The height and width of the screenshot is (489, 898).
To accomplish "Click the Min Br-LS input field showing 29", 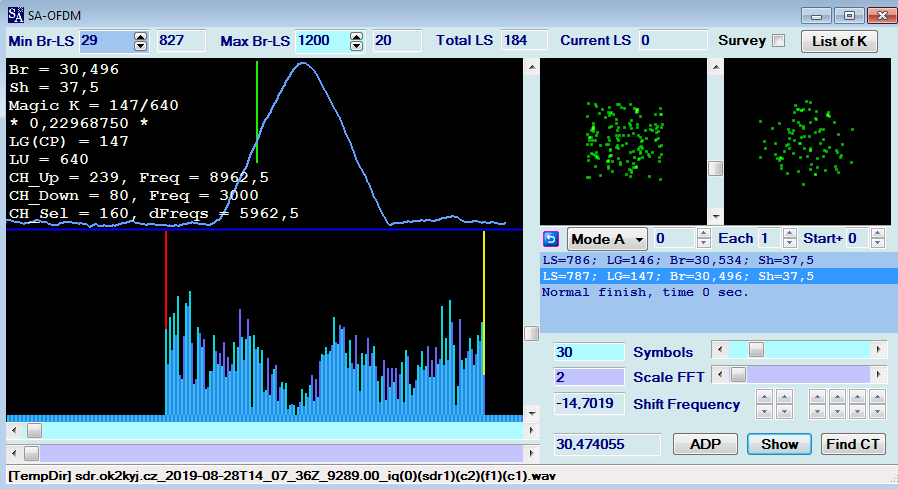I will click(x=107, y=41).
